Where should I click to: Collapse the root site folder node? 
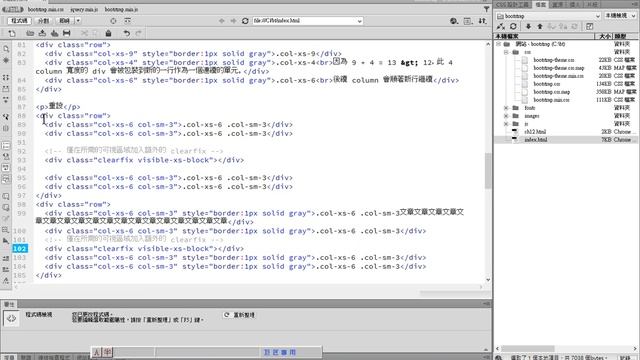(498, 44)
